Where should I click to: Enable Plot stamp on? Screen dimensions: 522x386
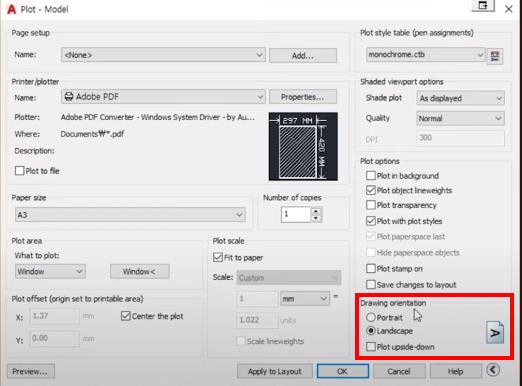(x=371, y=269)
